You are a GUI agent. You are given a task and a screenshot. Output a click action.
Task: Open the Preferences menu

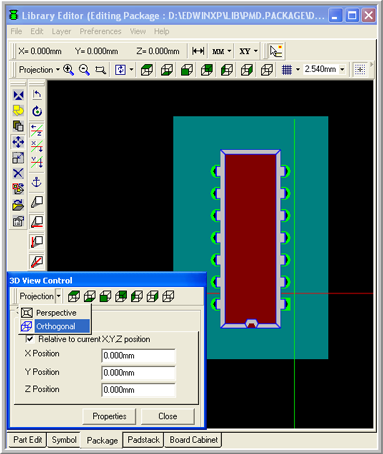click(100, 31)
